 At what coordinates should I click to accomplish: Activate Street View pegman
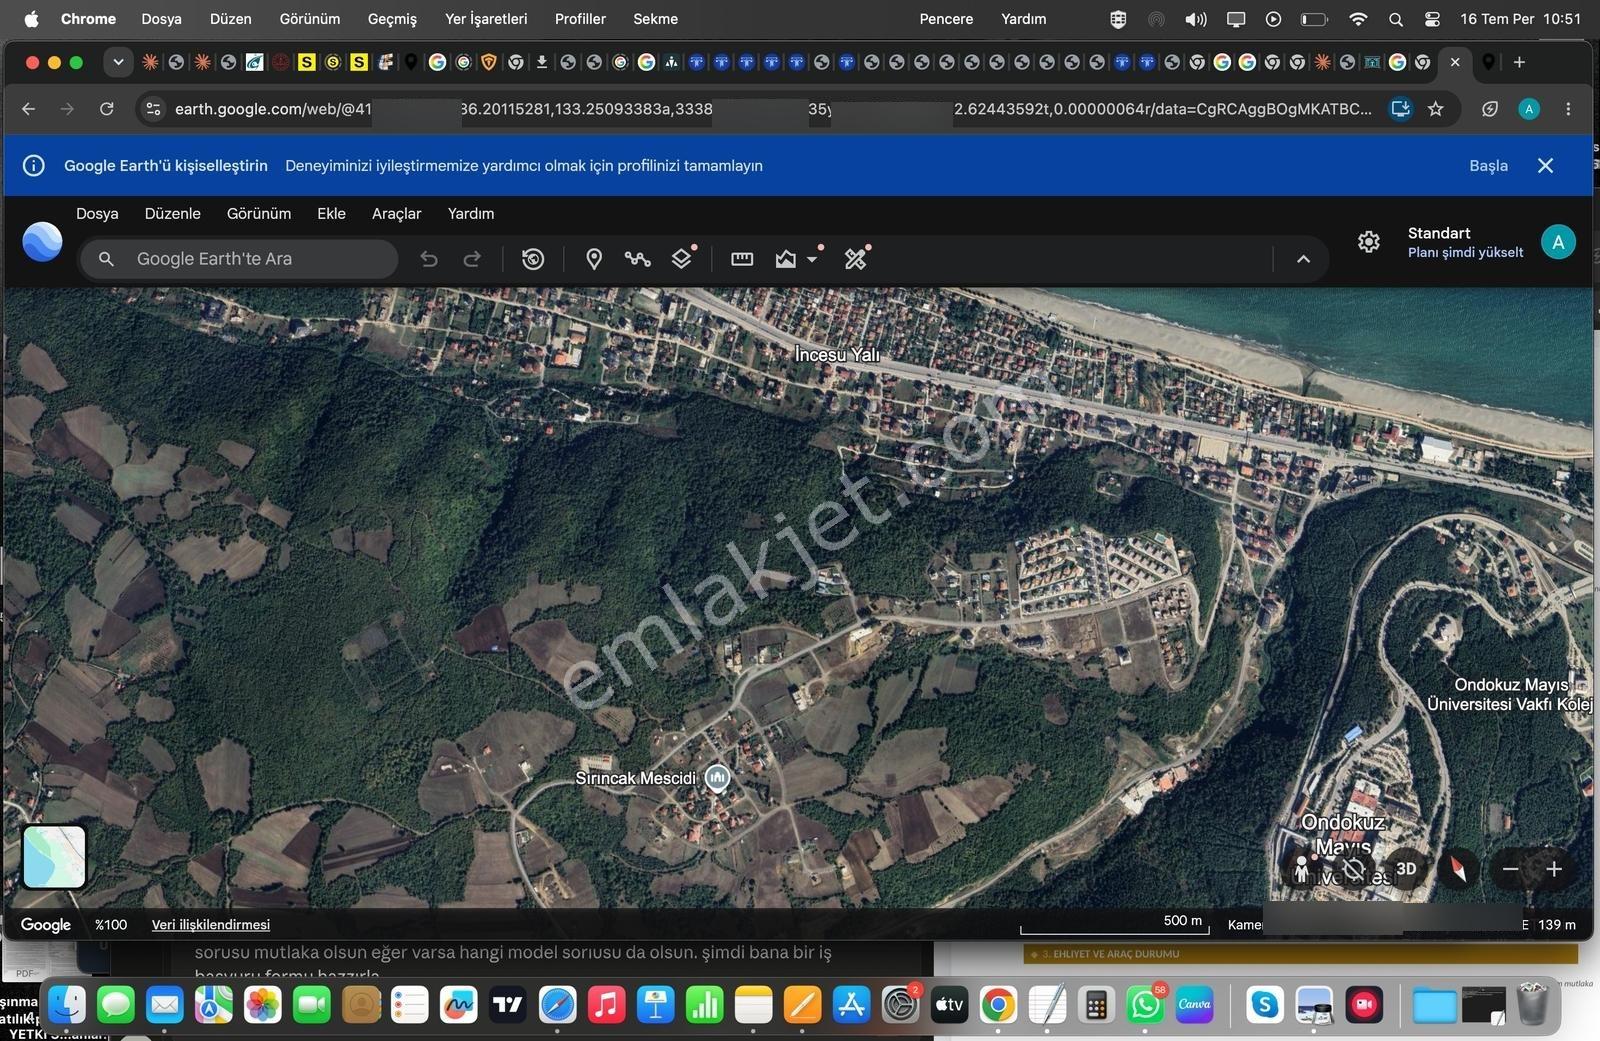pos(1301,869)
